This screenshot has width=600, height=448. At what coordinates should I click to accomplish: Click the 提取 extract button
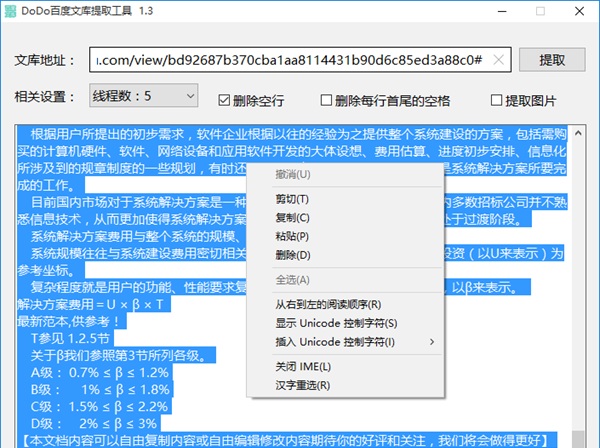click(552, 60)
